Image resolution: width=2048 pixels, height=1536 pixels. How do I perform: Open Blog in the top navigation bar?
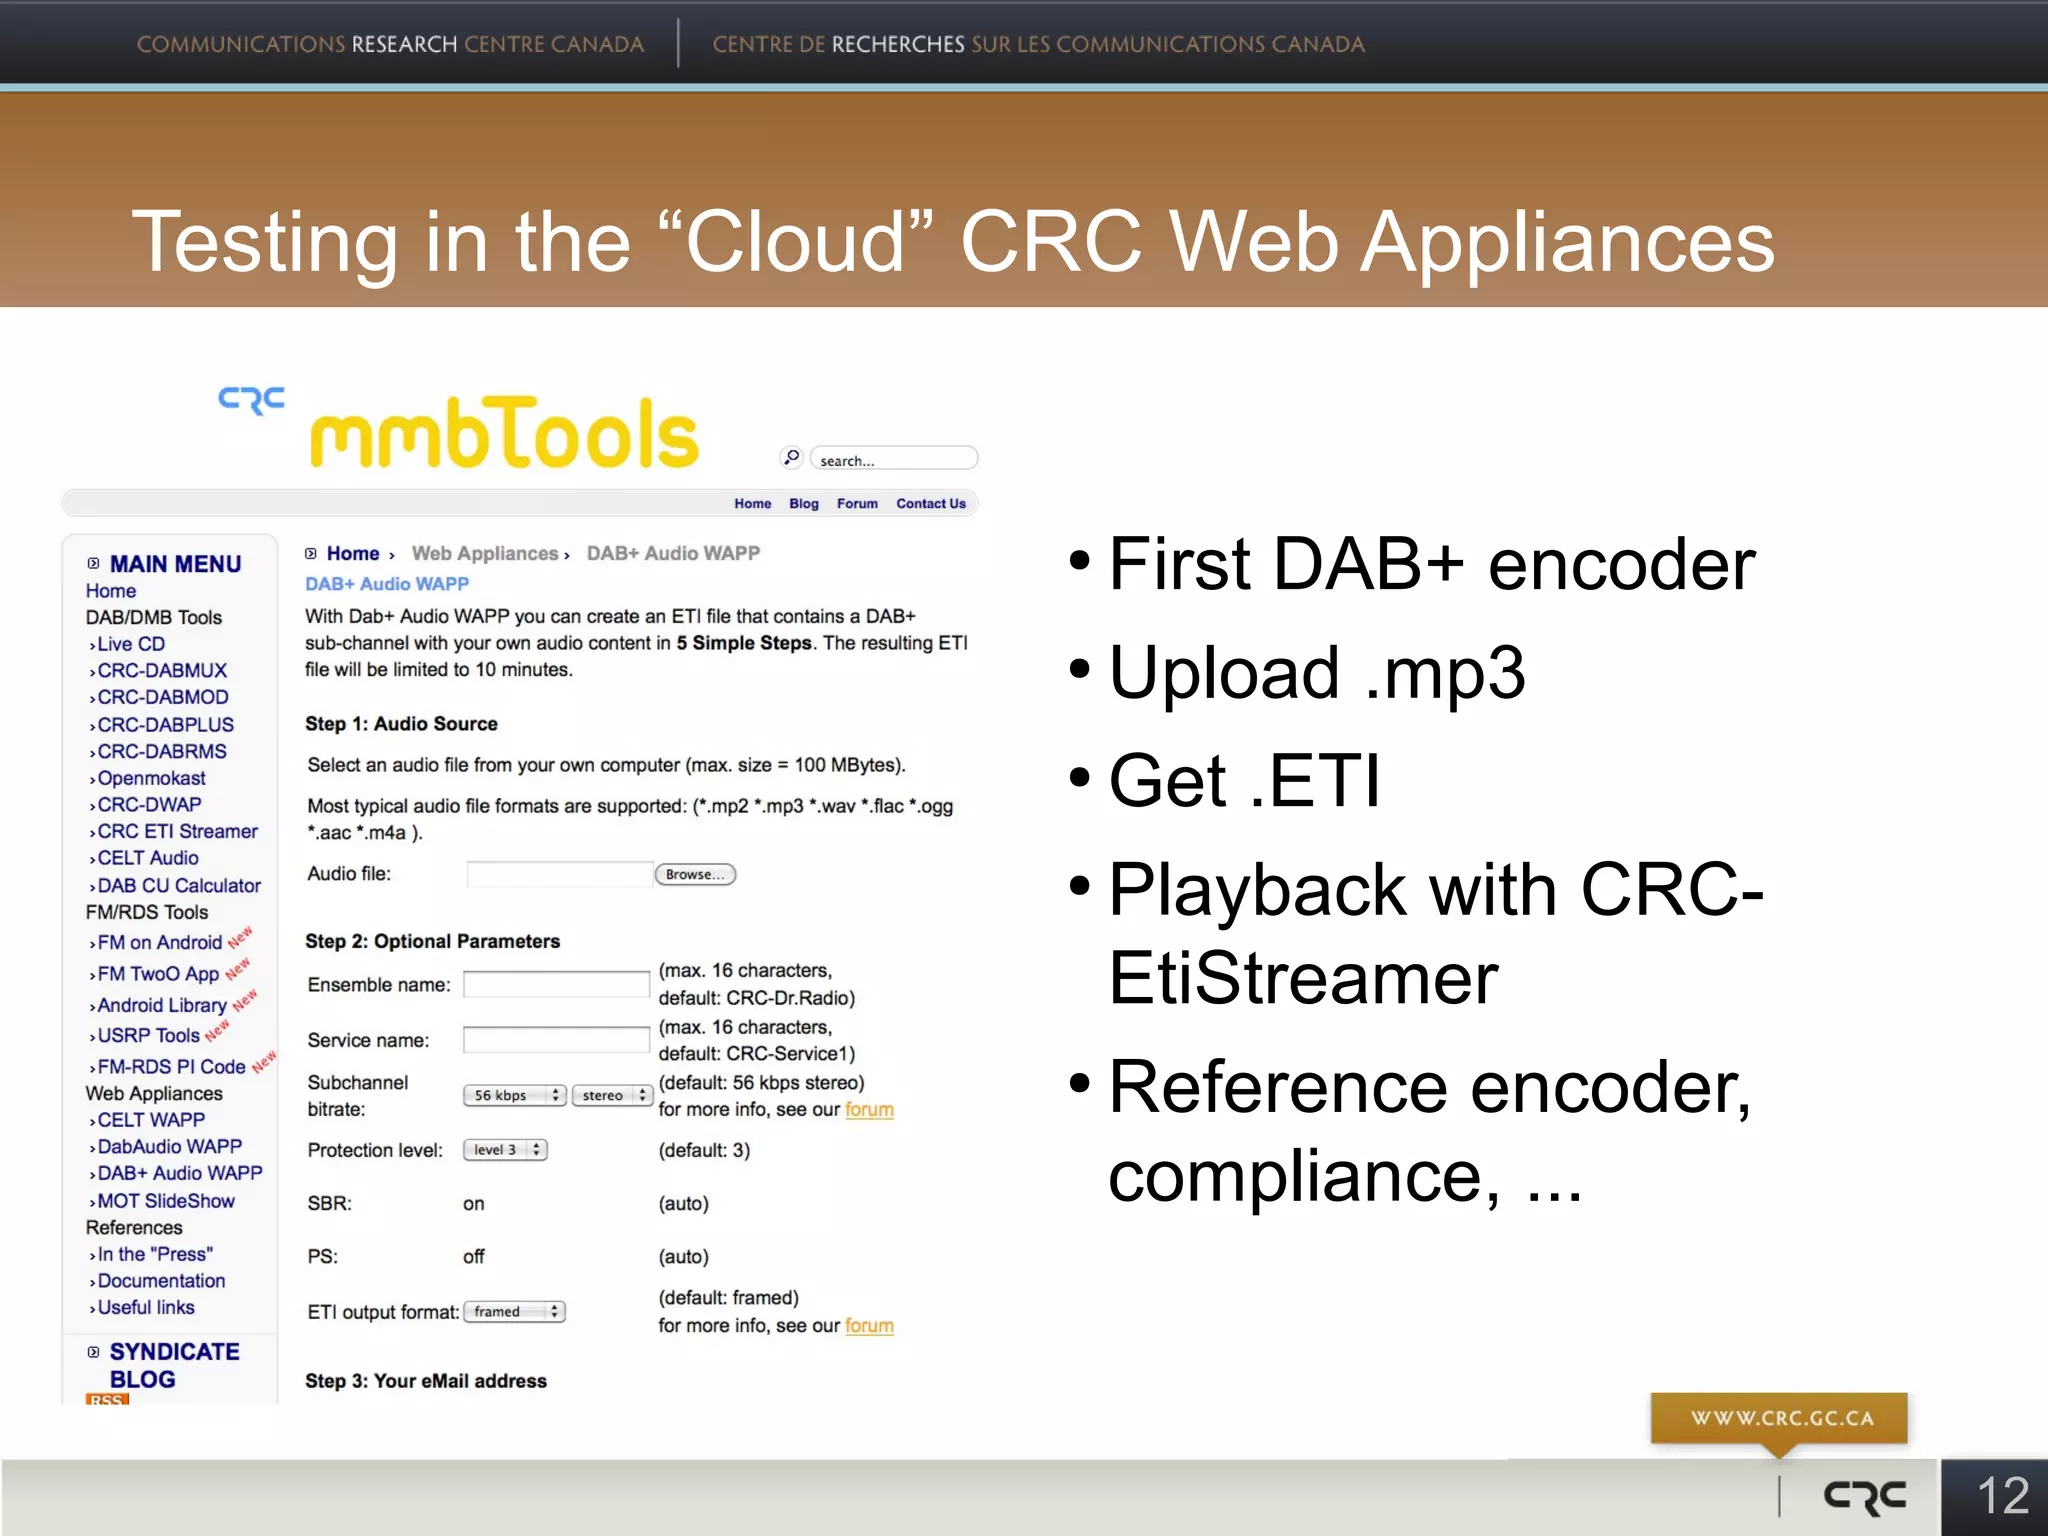click(x=803, y=504)
